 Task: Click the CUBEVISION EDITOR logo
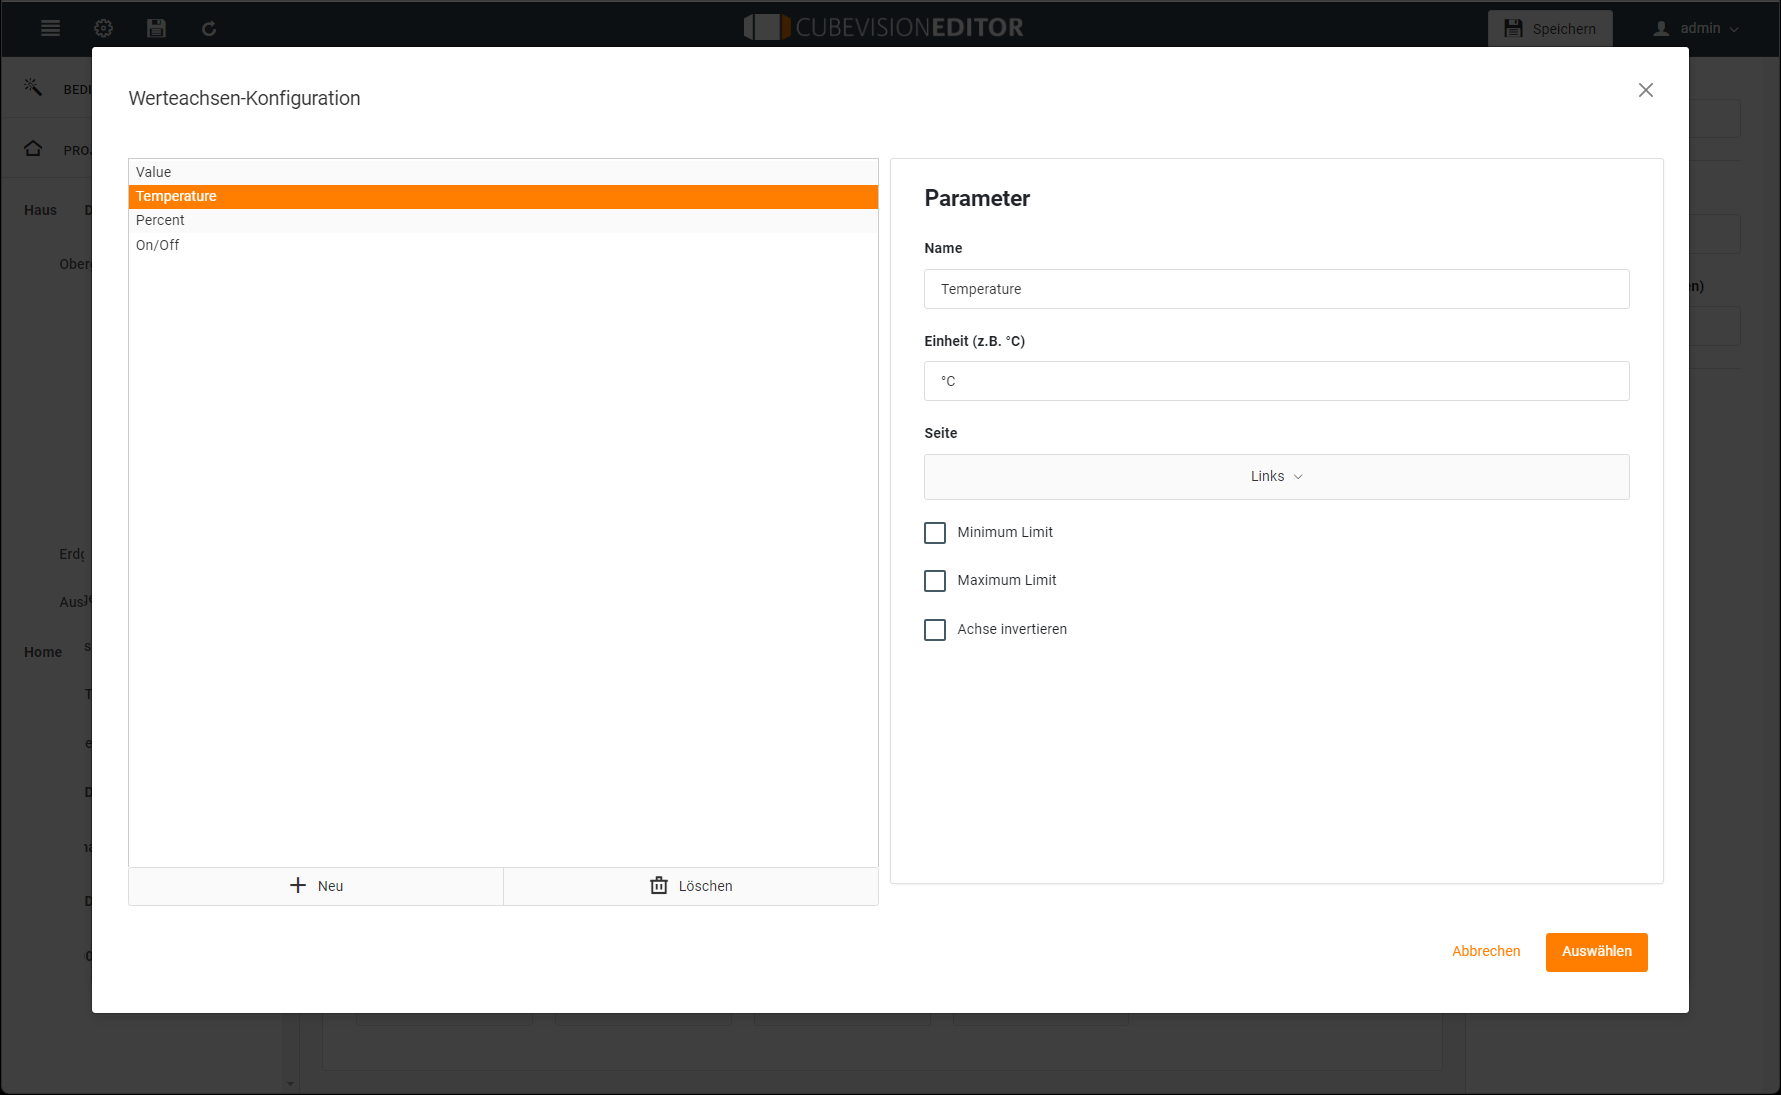(x=884, y=27)
